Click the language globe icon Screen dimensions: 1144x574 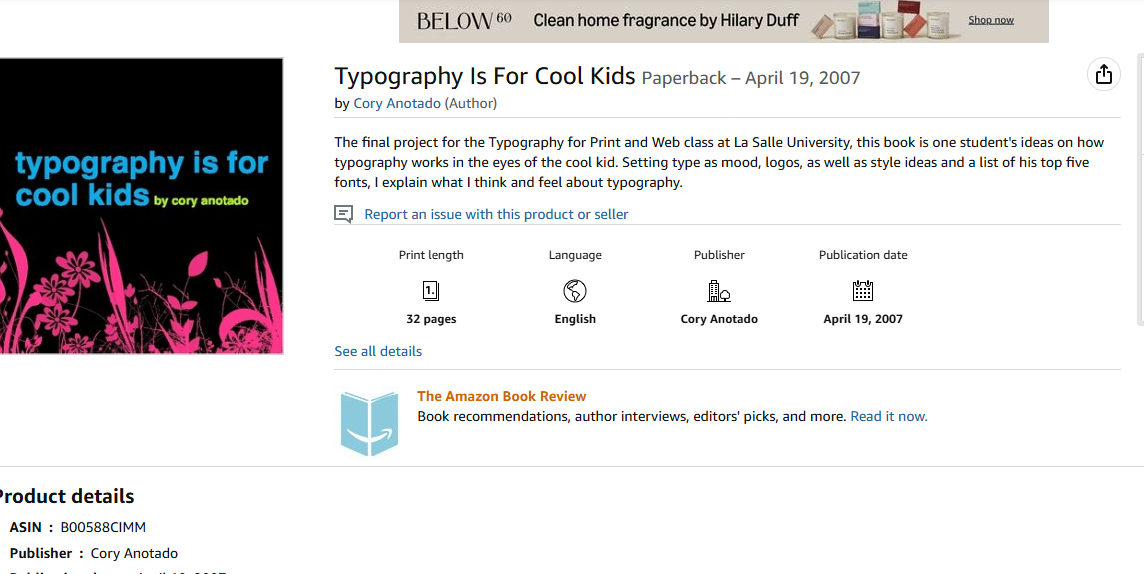(x=575, y=291)
